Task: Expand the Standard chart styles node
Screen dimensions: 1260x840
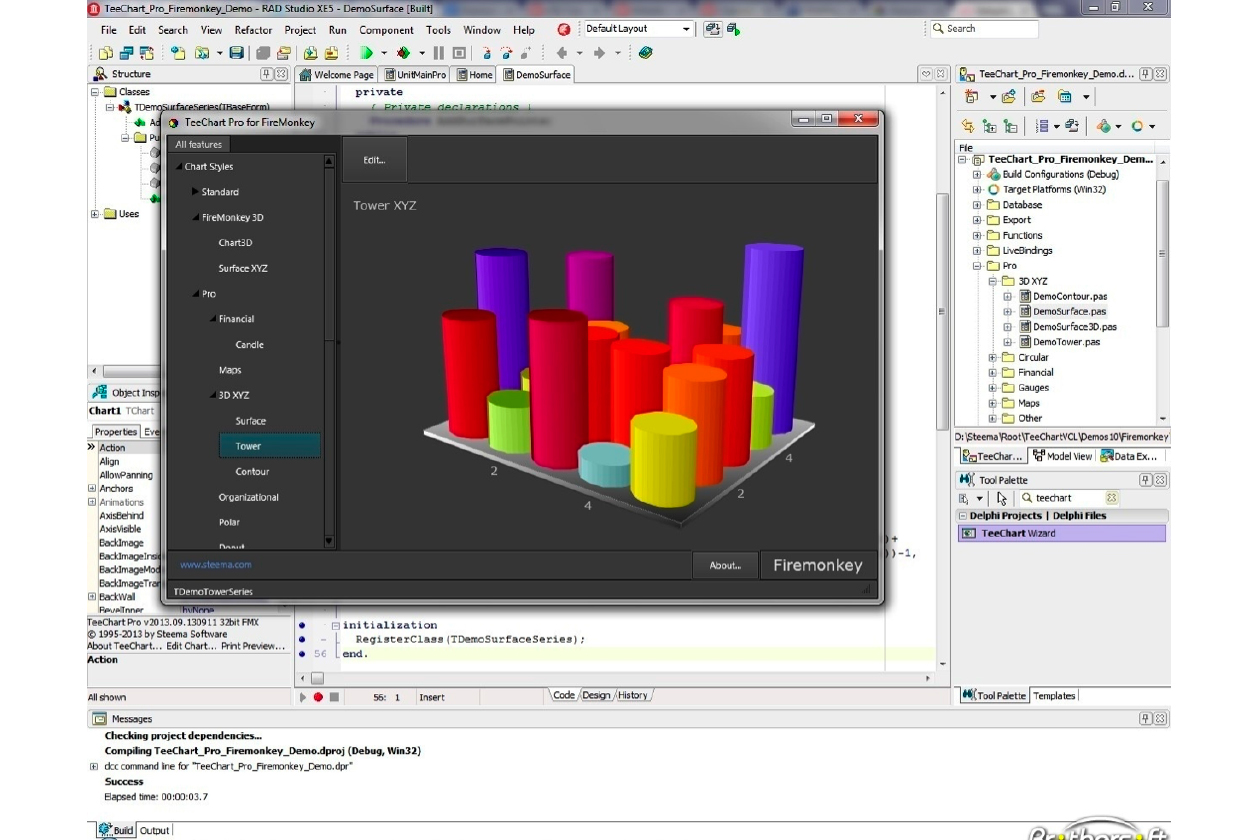Action: coord(194,192)
